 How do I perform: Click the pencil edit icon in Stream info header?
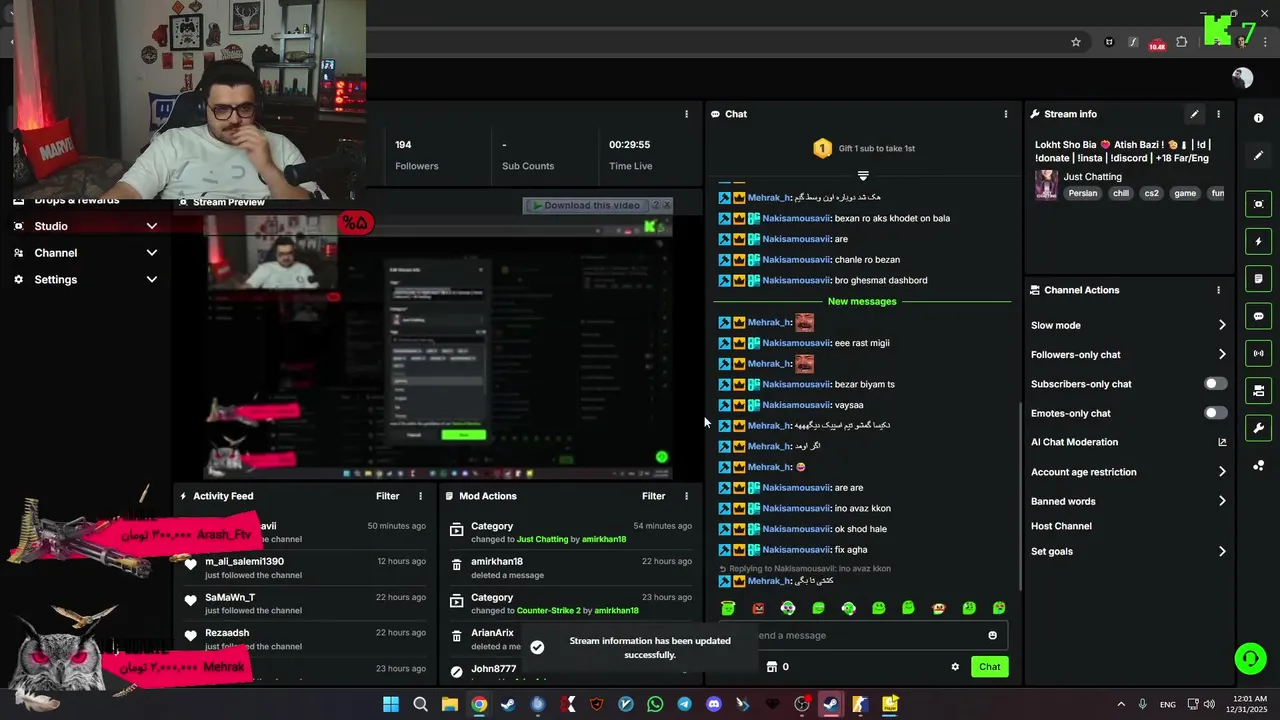(x=1194, y=114)
